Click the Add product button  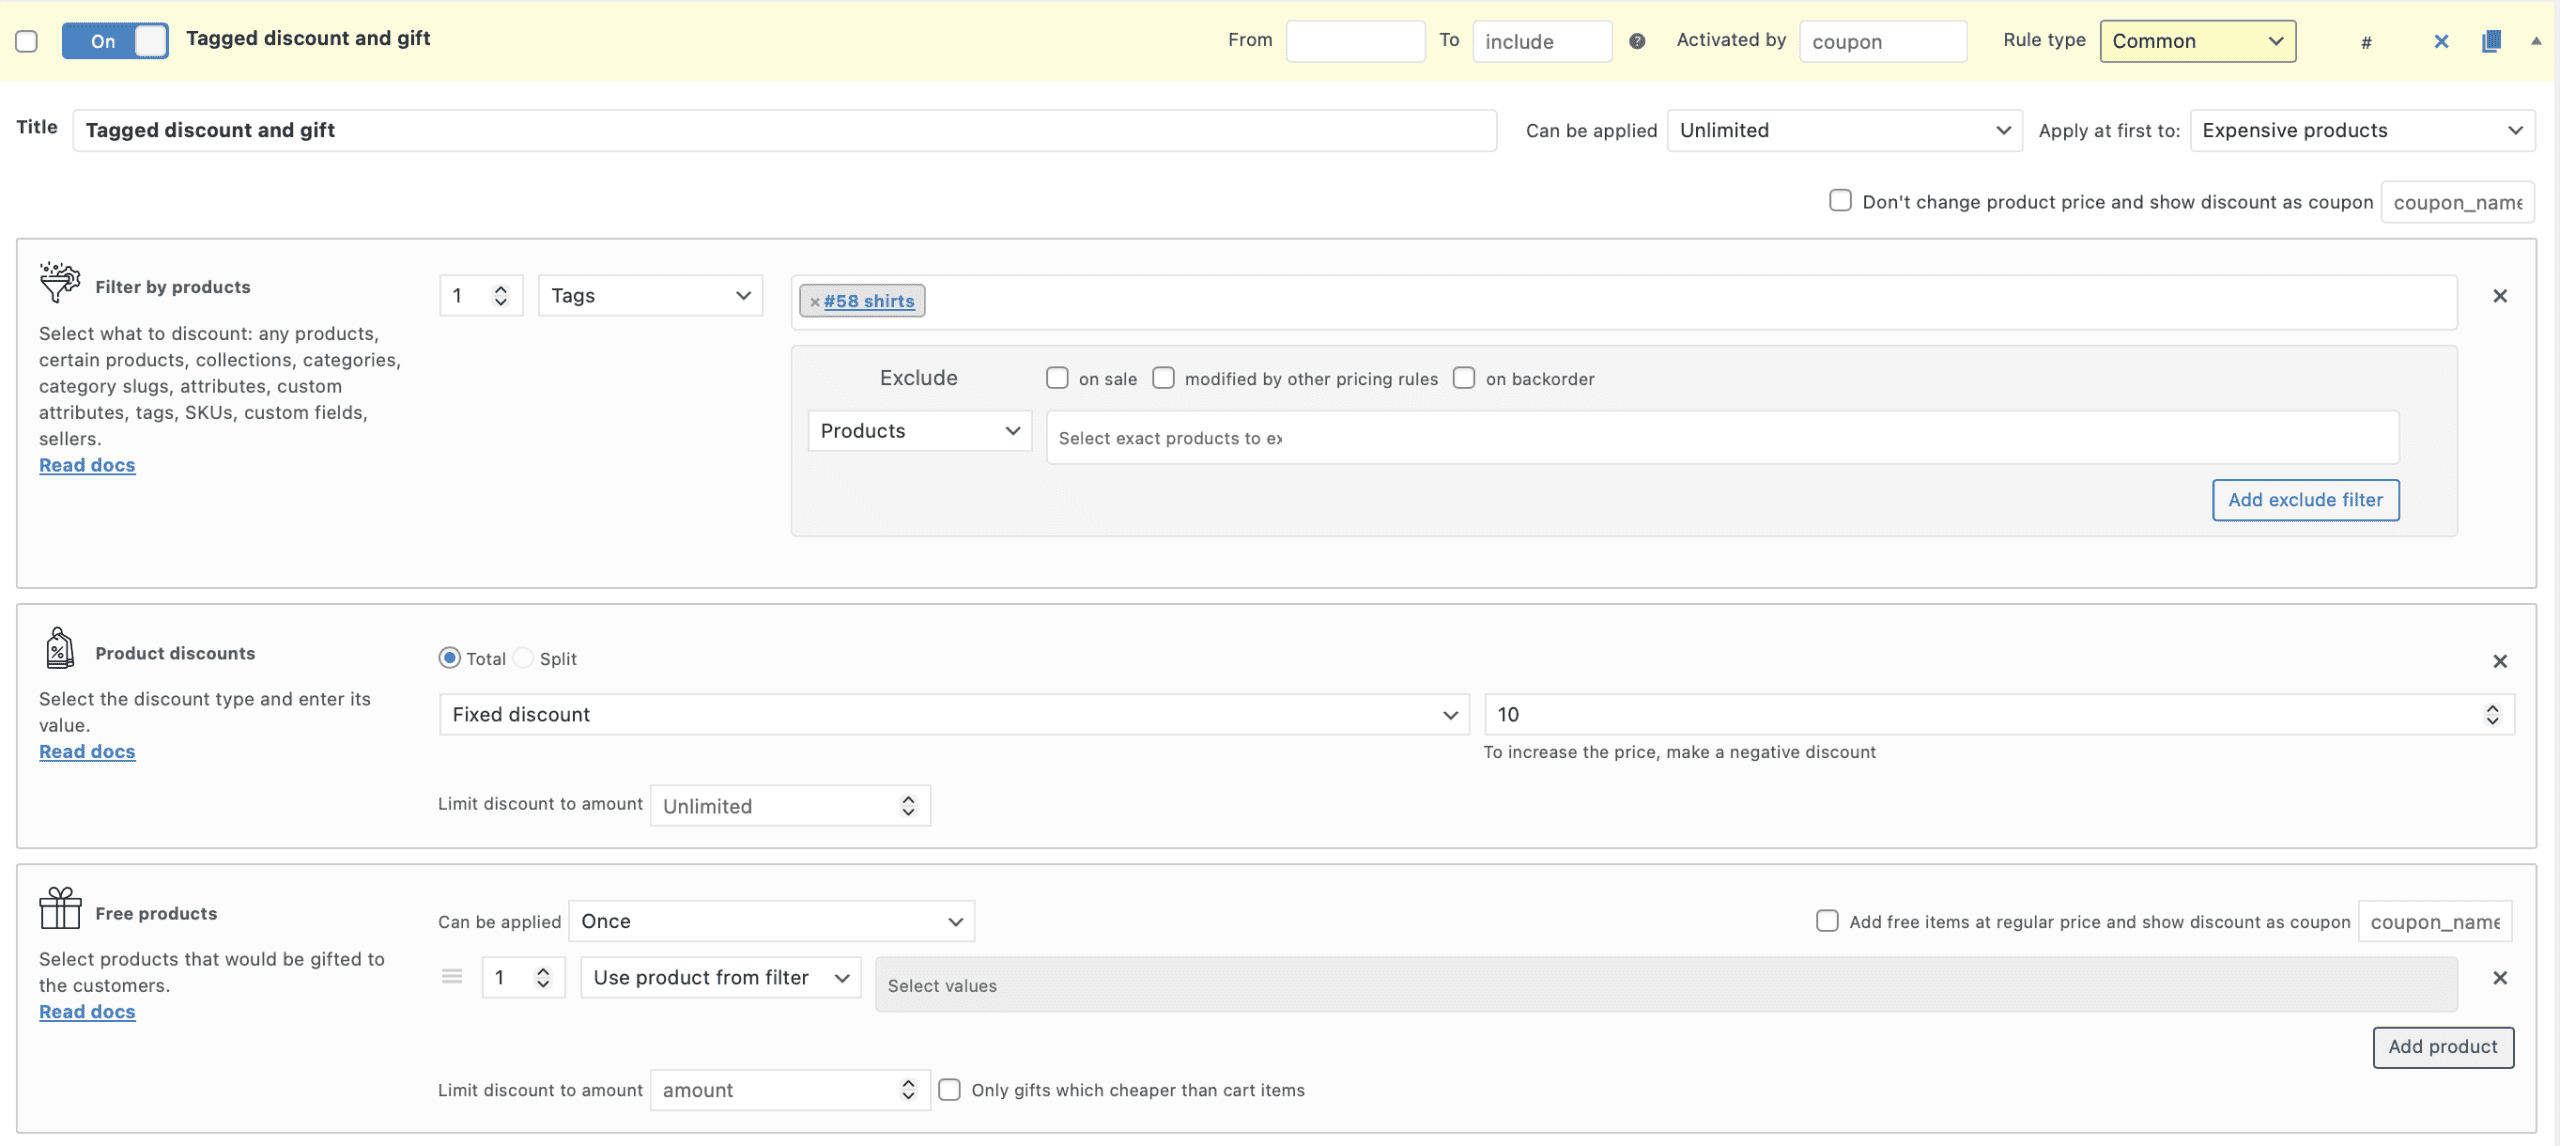click(x=2442, y=1047)
